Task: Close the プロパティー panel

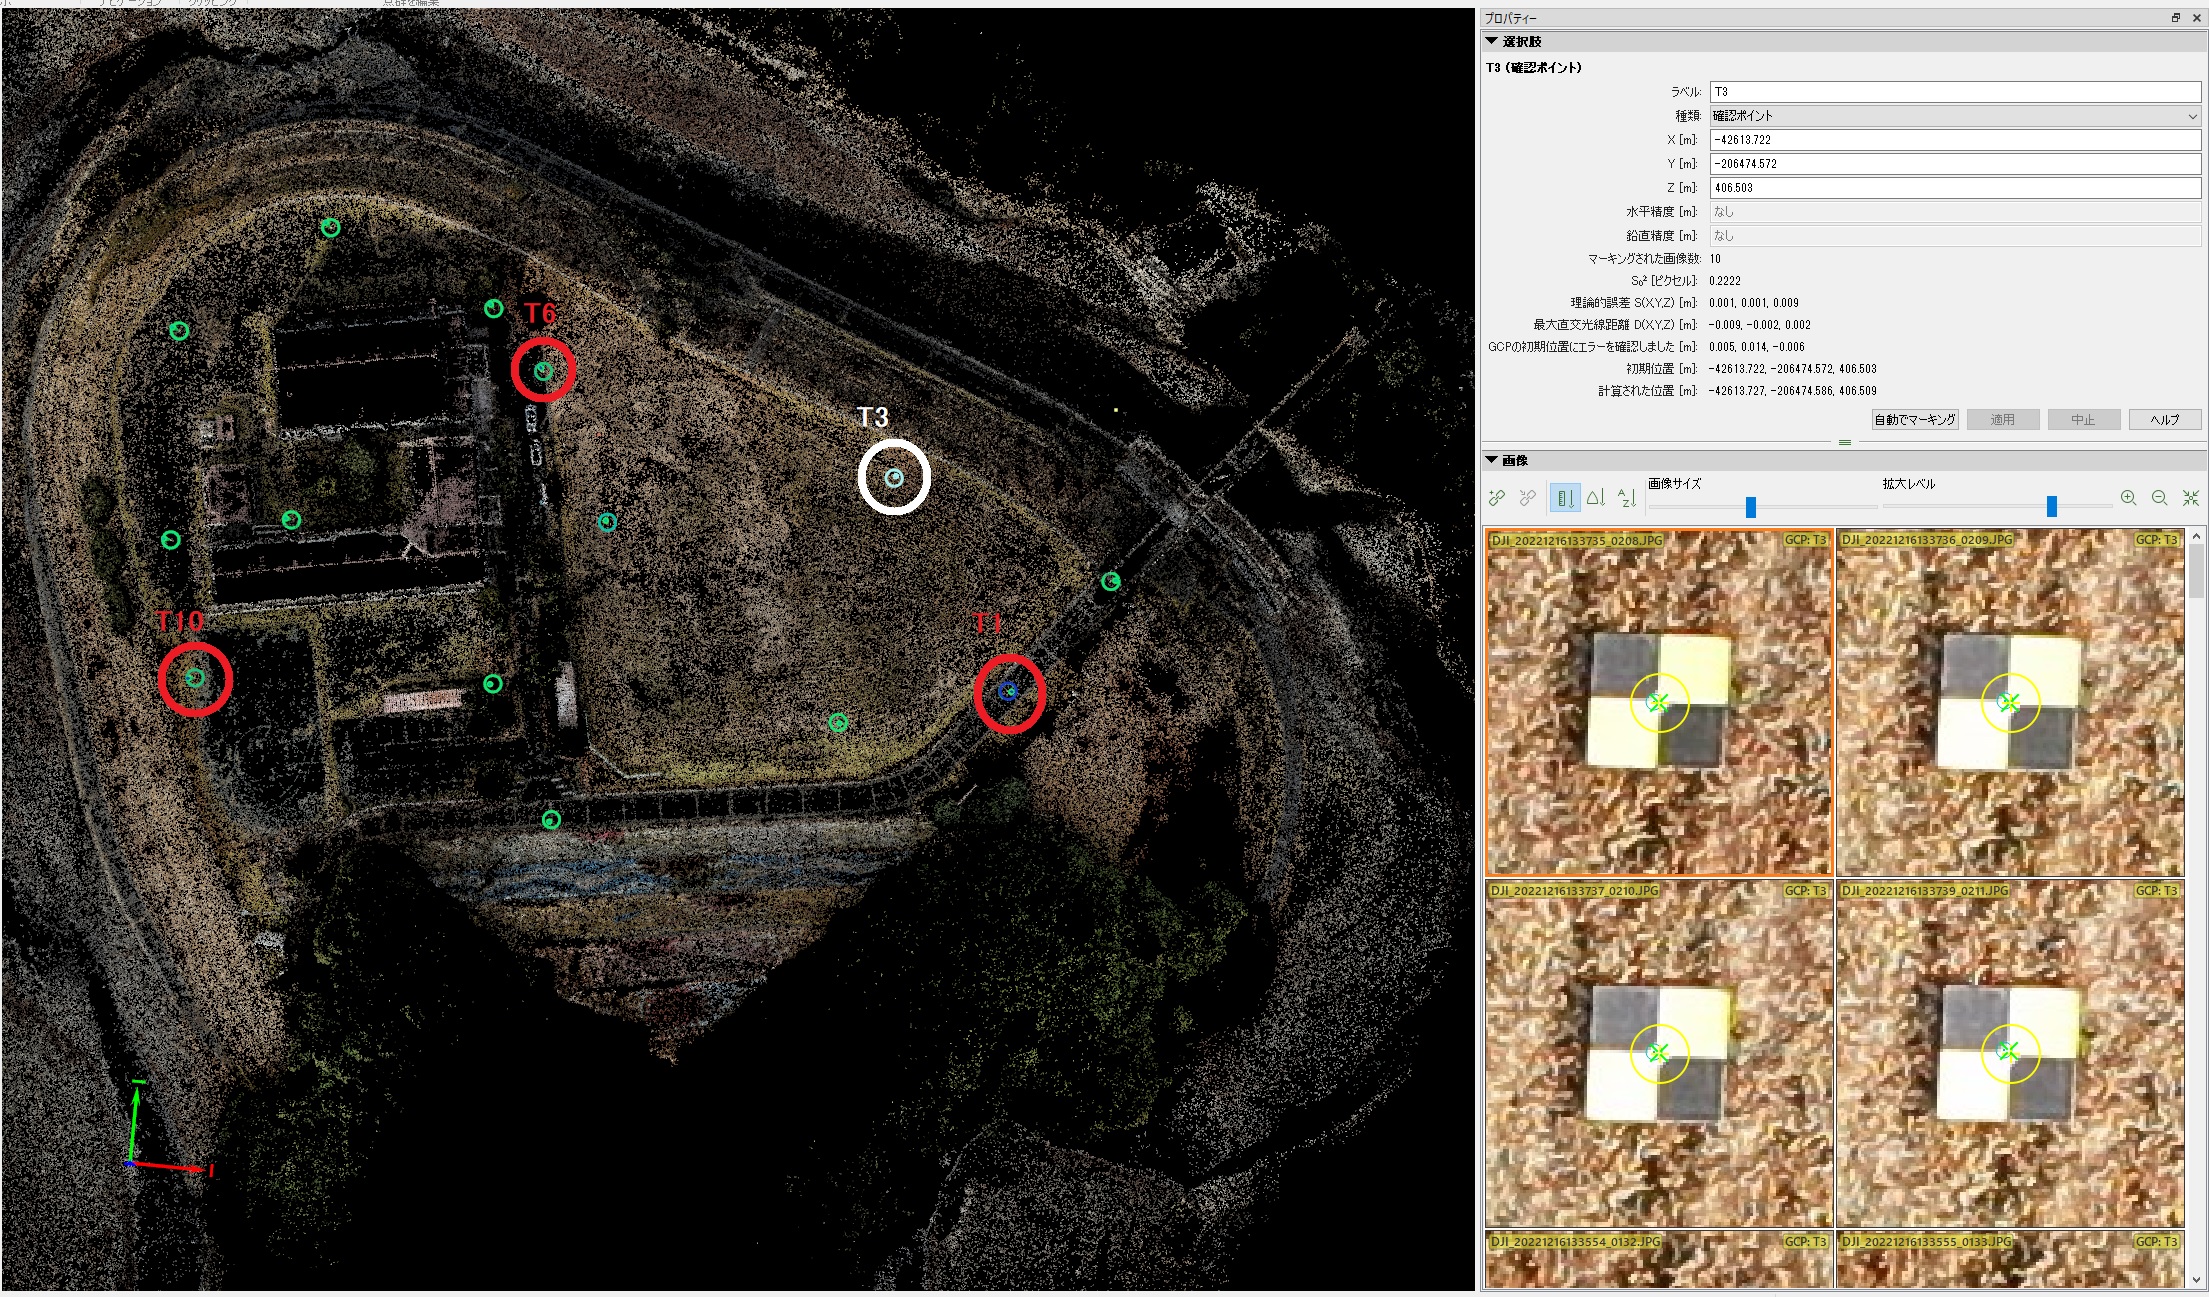Action: pos(2196,18)
